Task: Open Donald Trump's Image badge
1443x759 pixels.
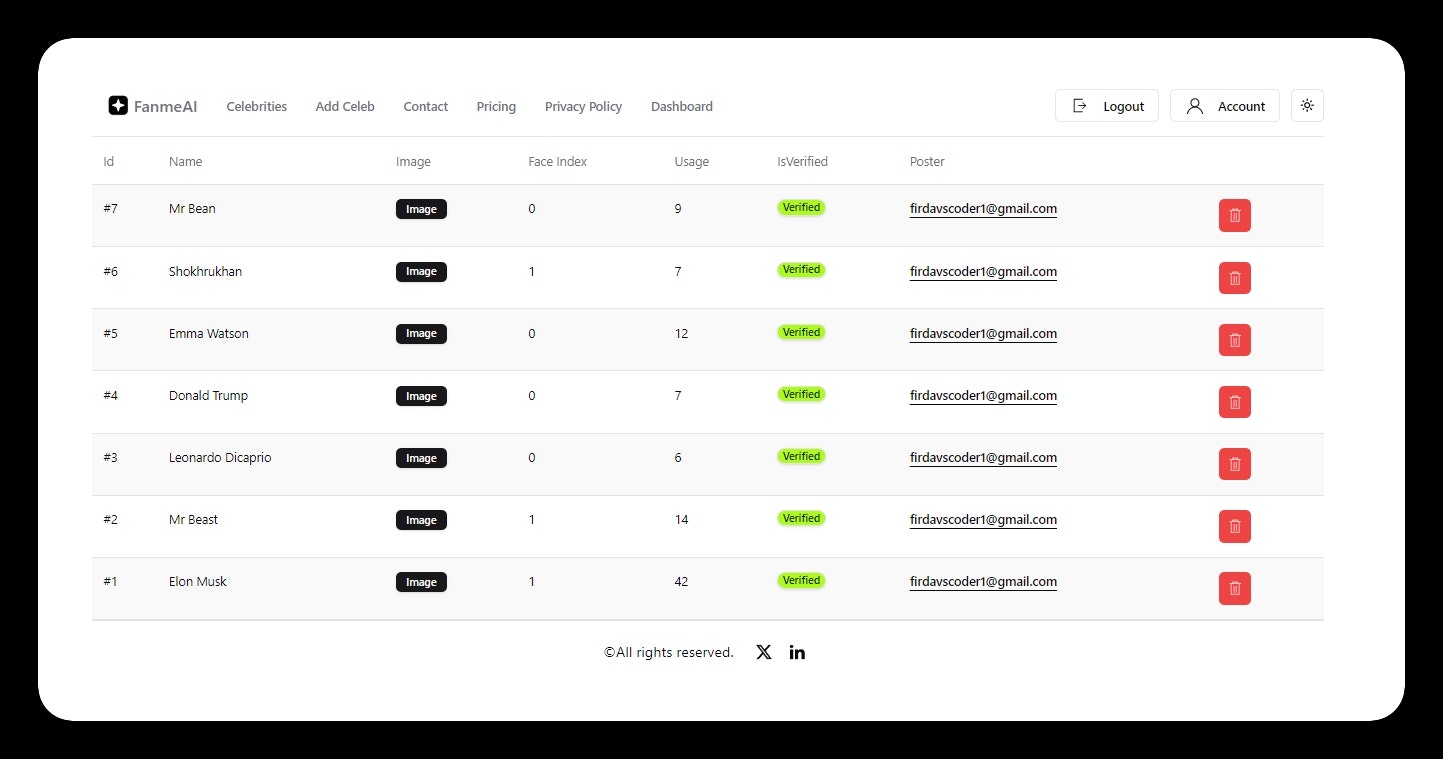Action: (421, 396)
